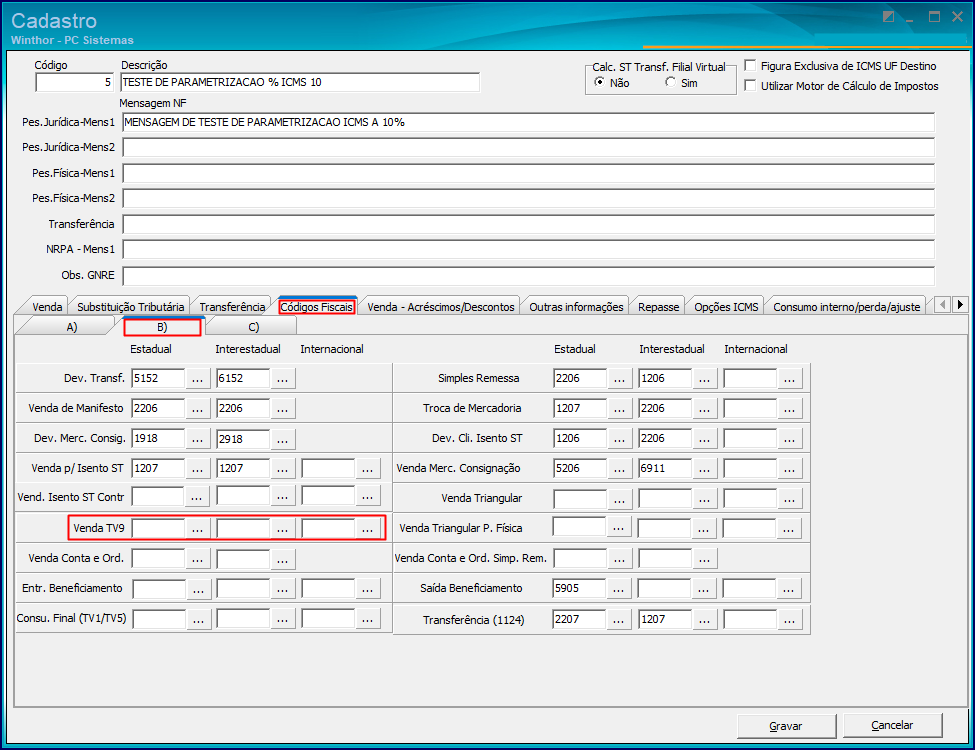The image size is (975, 750).
Task: Open lookup for Dev. Merc. Consig. Interestadual
Action: point(282,438)
